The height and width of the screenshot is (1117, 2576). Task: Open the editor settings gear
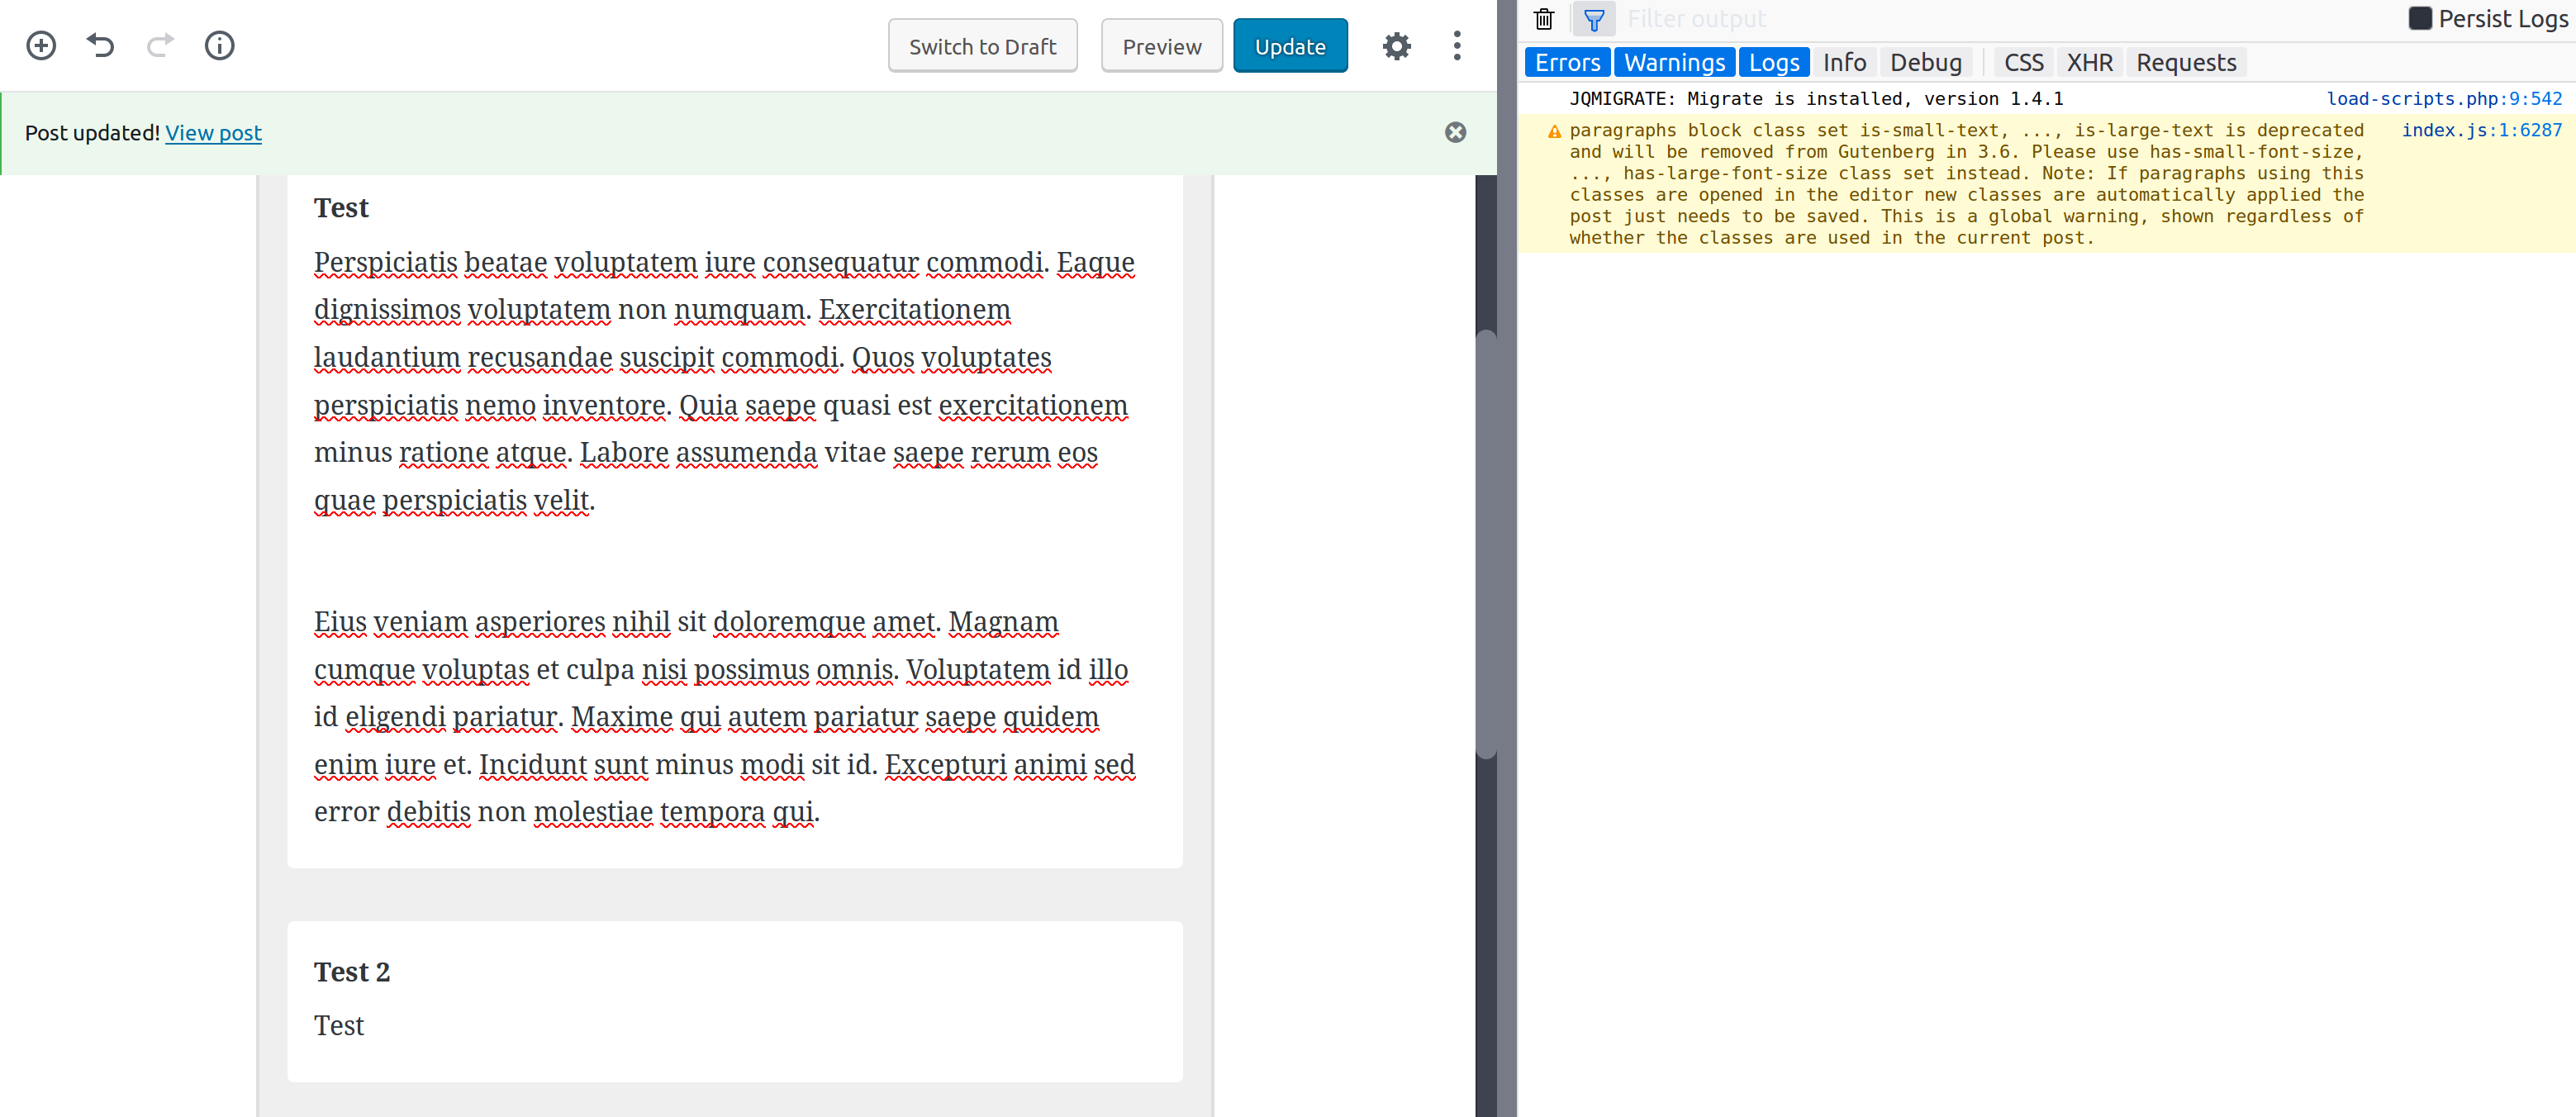point(1397,45)
